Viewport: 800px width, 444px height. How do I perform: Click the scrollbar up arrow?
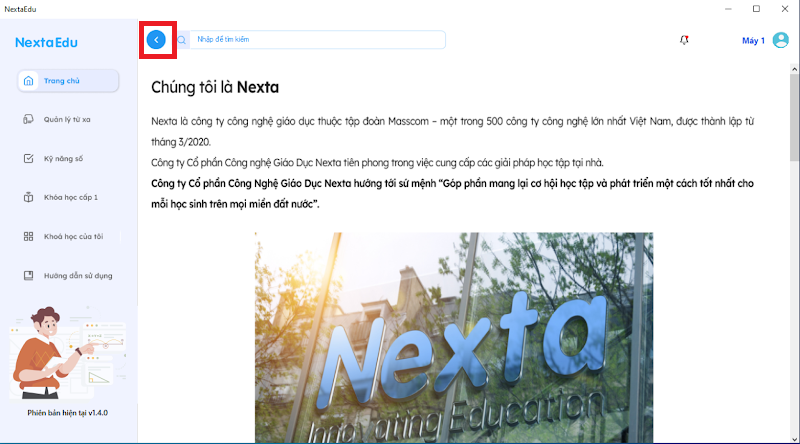click(794, 69)
